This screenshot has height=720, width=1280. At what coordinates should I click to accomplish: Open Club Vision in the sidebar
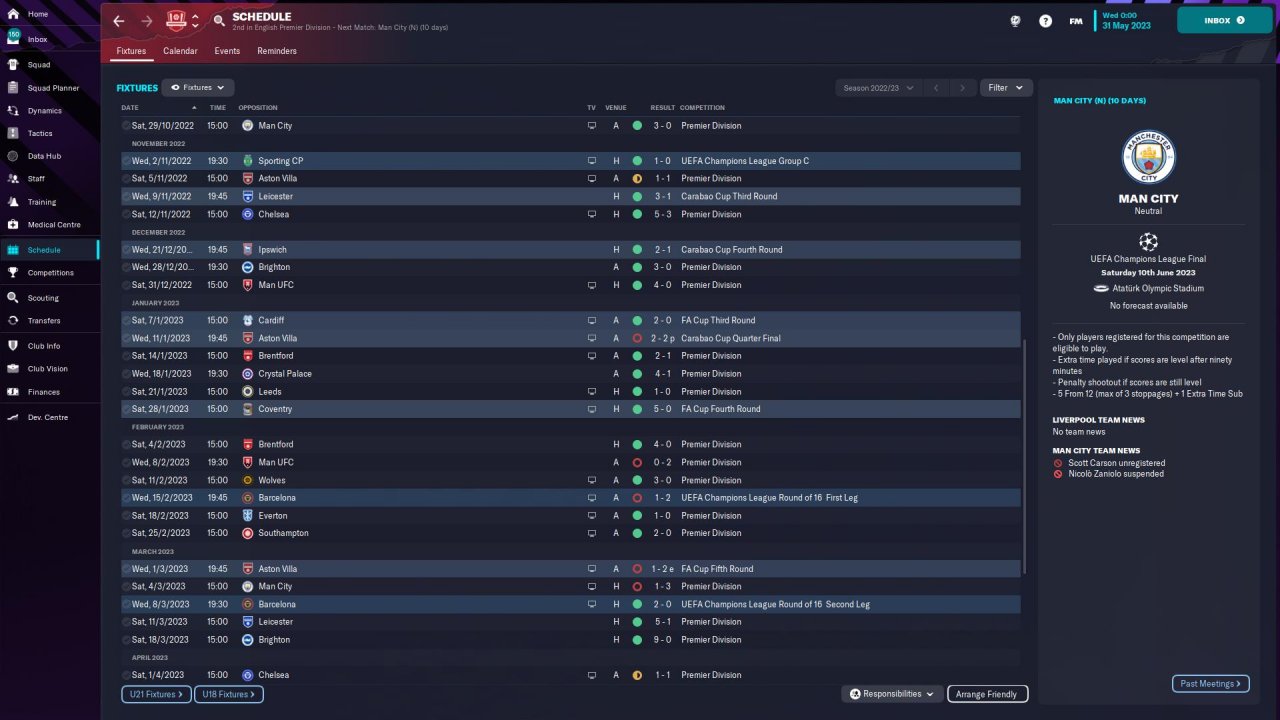point(49,369)
